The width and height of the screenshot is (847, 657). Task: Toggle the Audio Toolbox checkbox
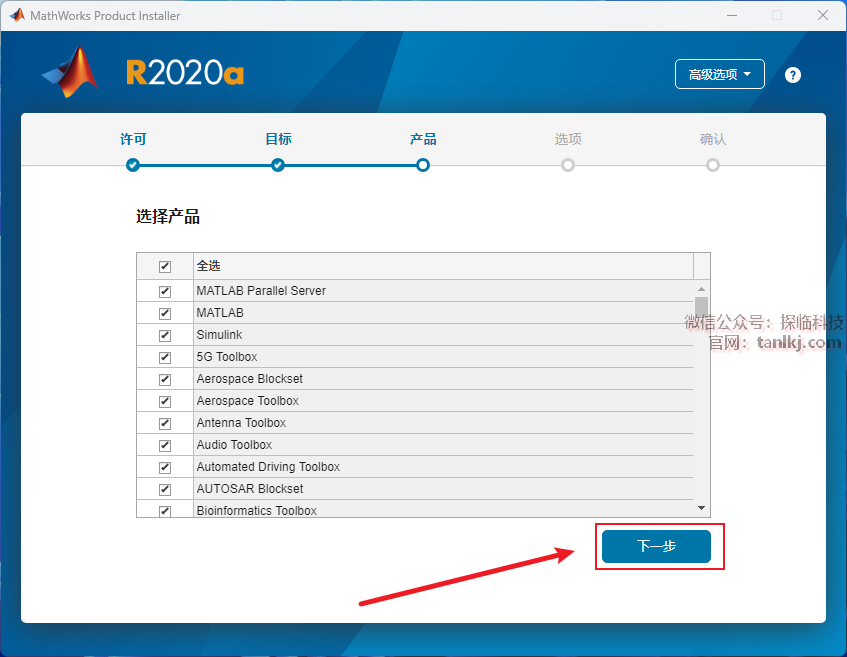click(165, 445)
